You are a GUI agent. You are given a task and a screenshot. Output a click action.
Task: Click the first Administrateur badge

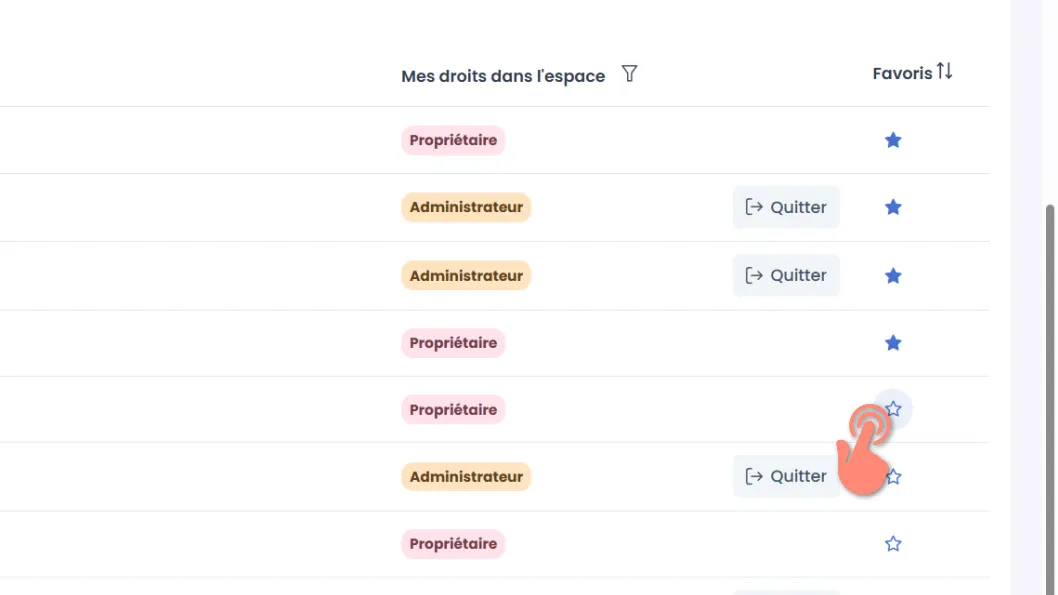pyautogui.click(x=466, y=207)
